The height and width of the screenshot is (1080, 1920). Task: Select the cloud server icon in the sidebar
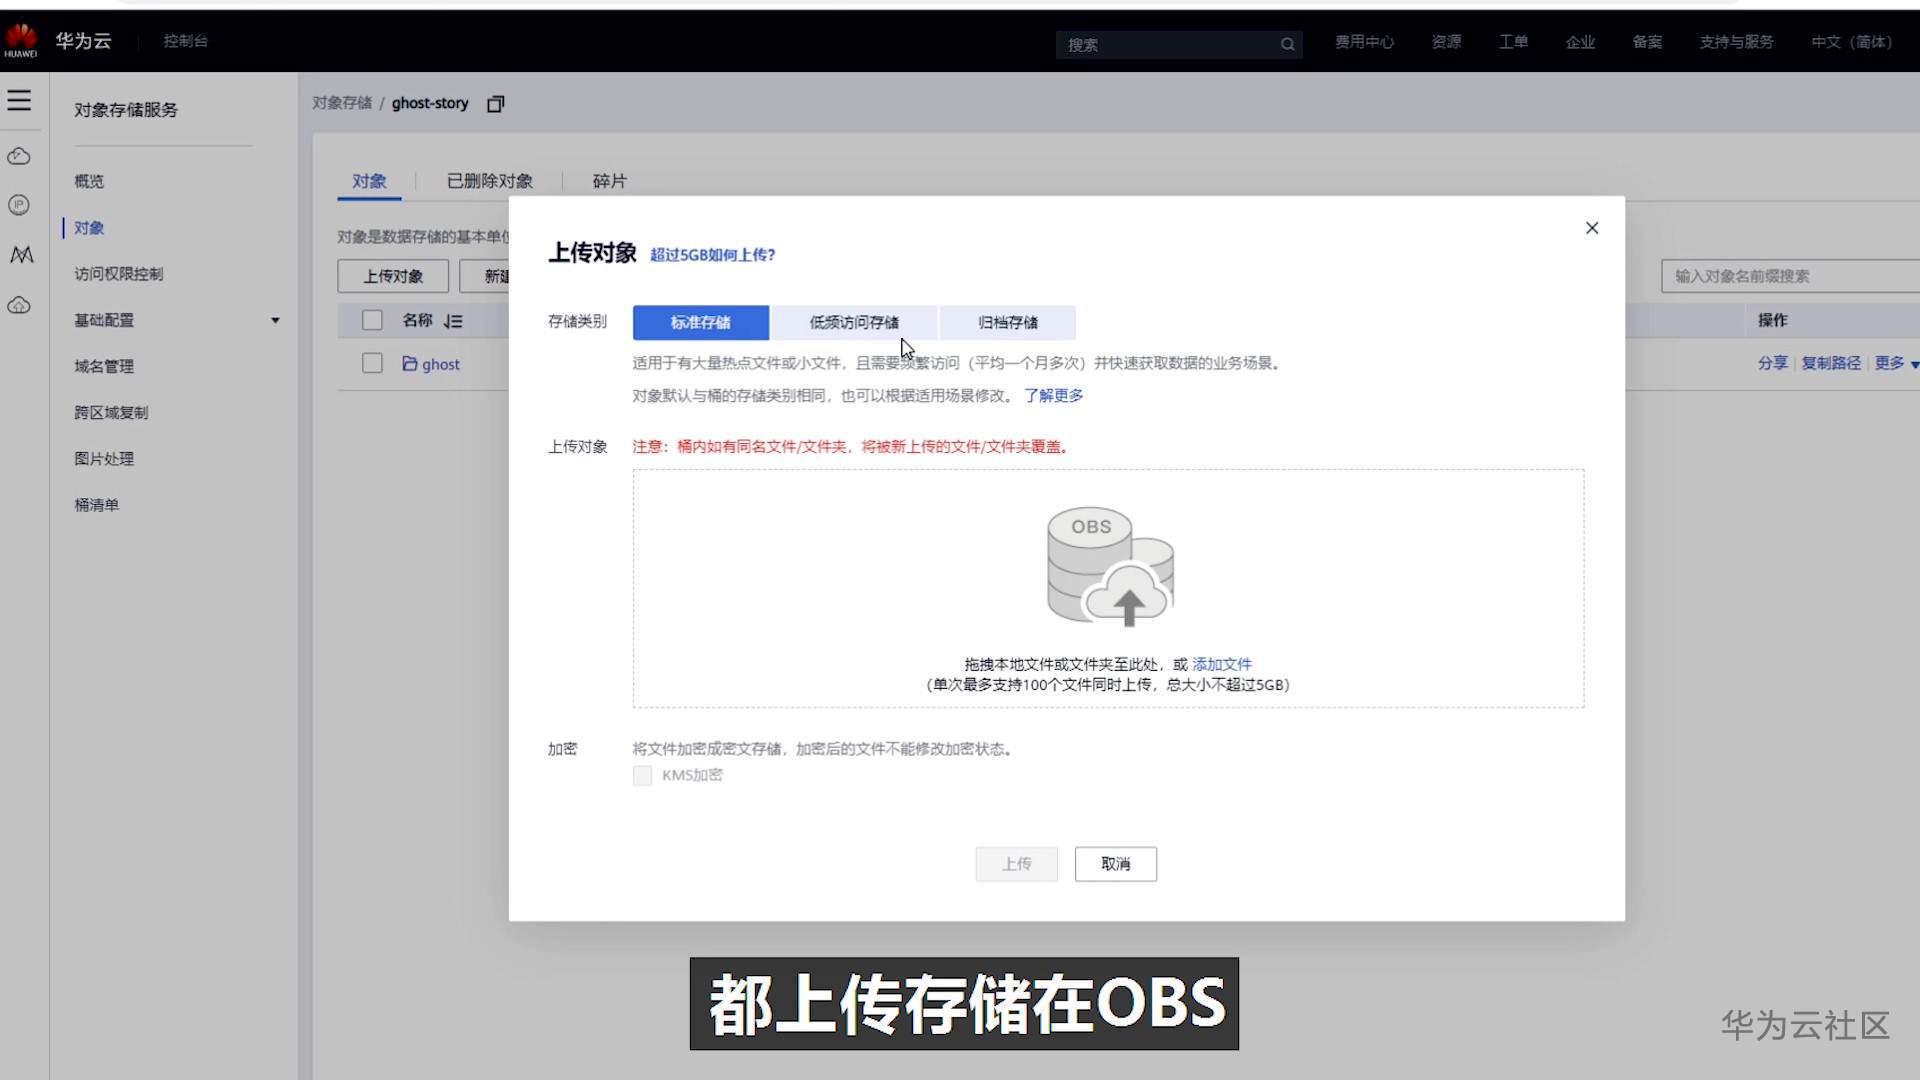coord(19,156)
